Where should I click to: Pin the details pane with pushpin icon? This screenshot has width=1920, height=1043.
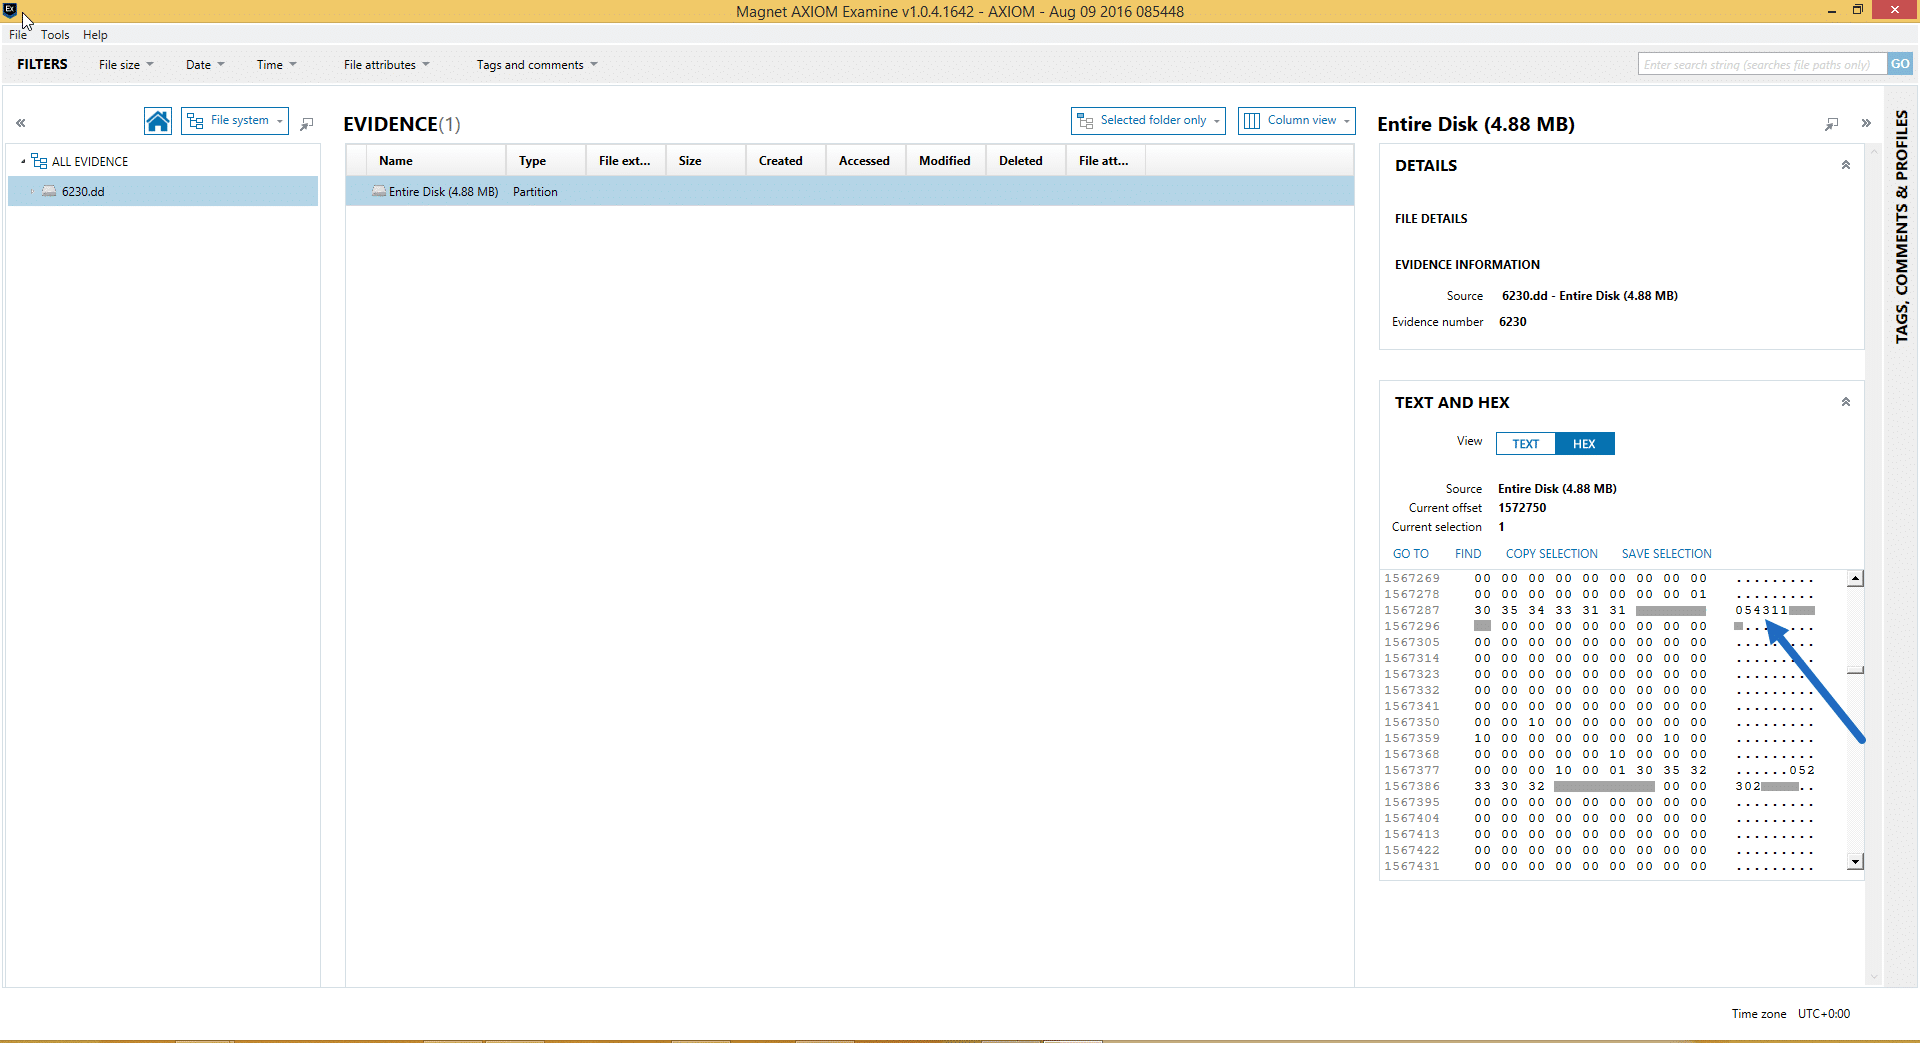(1831, 124)
